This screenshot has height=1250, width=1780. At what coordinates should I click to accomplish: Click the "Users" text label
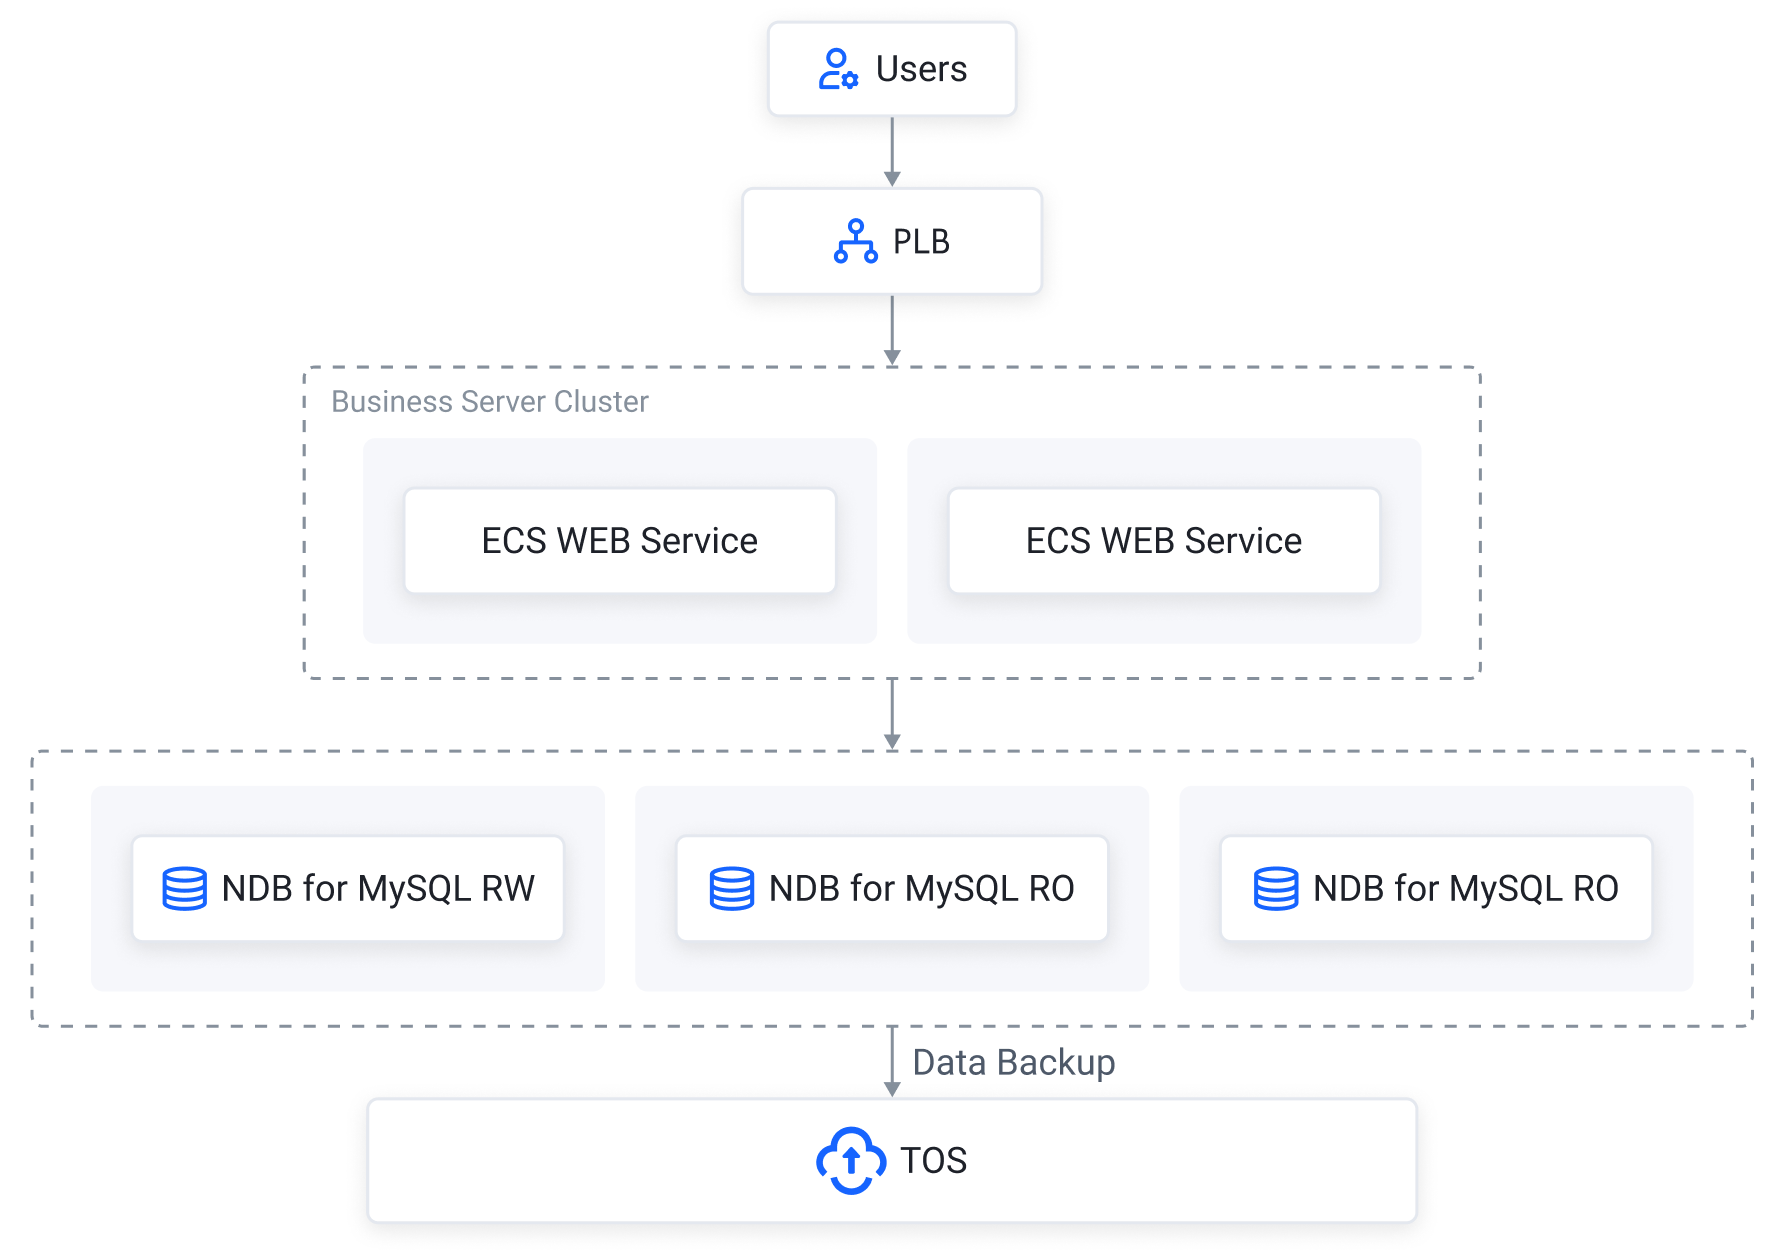(921, 69)
